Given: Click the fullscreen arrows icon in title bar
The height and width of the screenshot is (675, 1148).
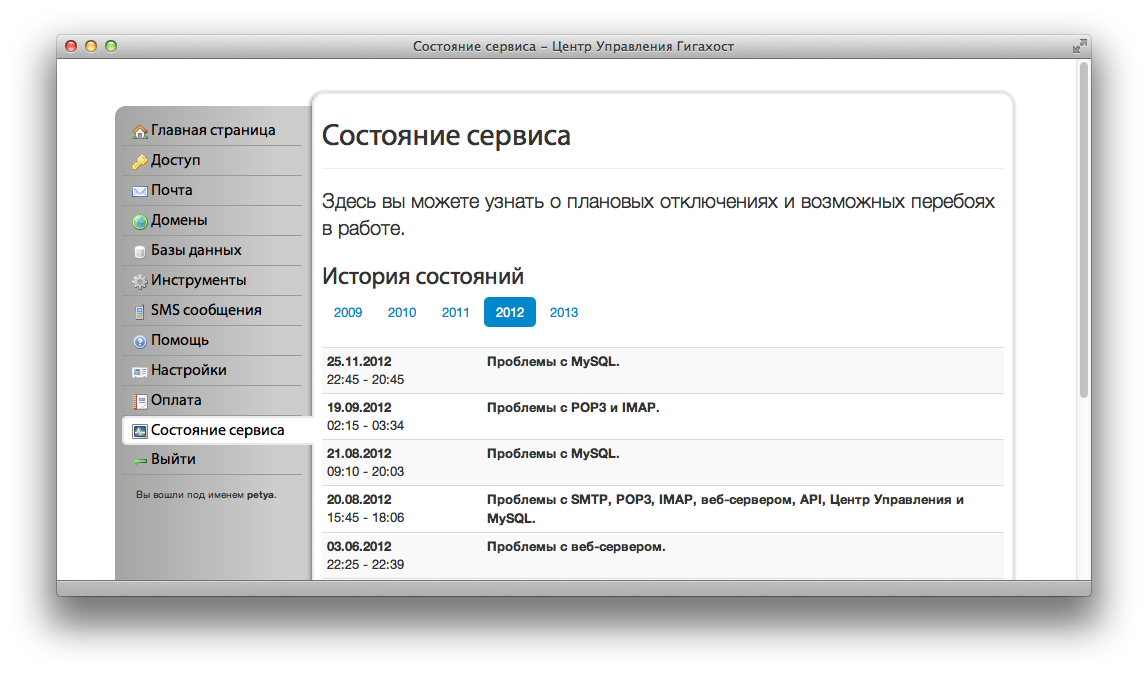Looking at the screenshot, I should pos(1079,46).
